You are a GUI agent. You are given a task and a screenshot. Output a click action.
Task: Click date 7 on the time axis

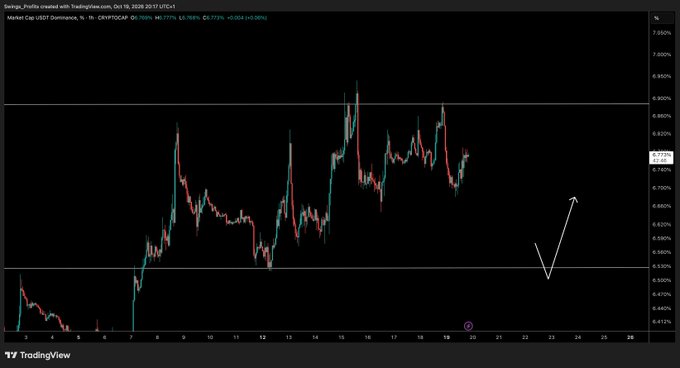131,337
